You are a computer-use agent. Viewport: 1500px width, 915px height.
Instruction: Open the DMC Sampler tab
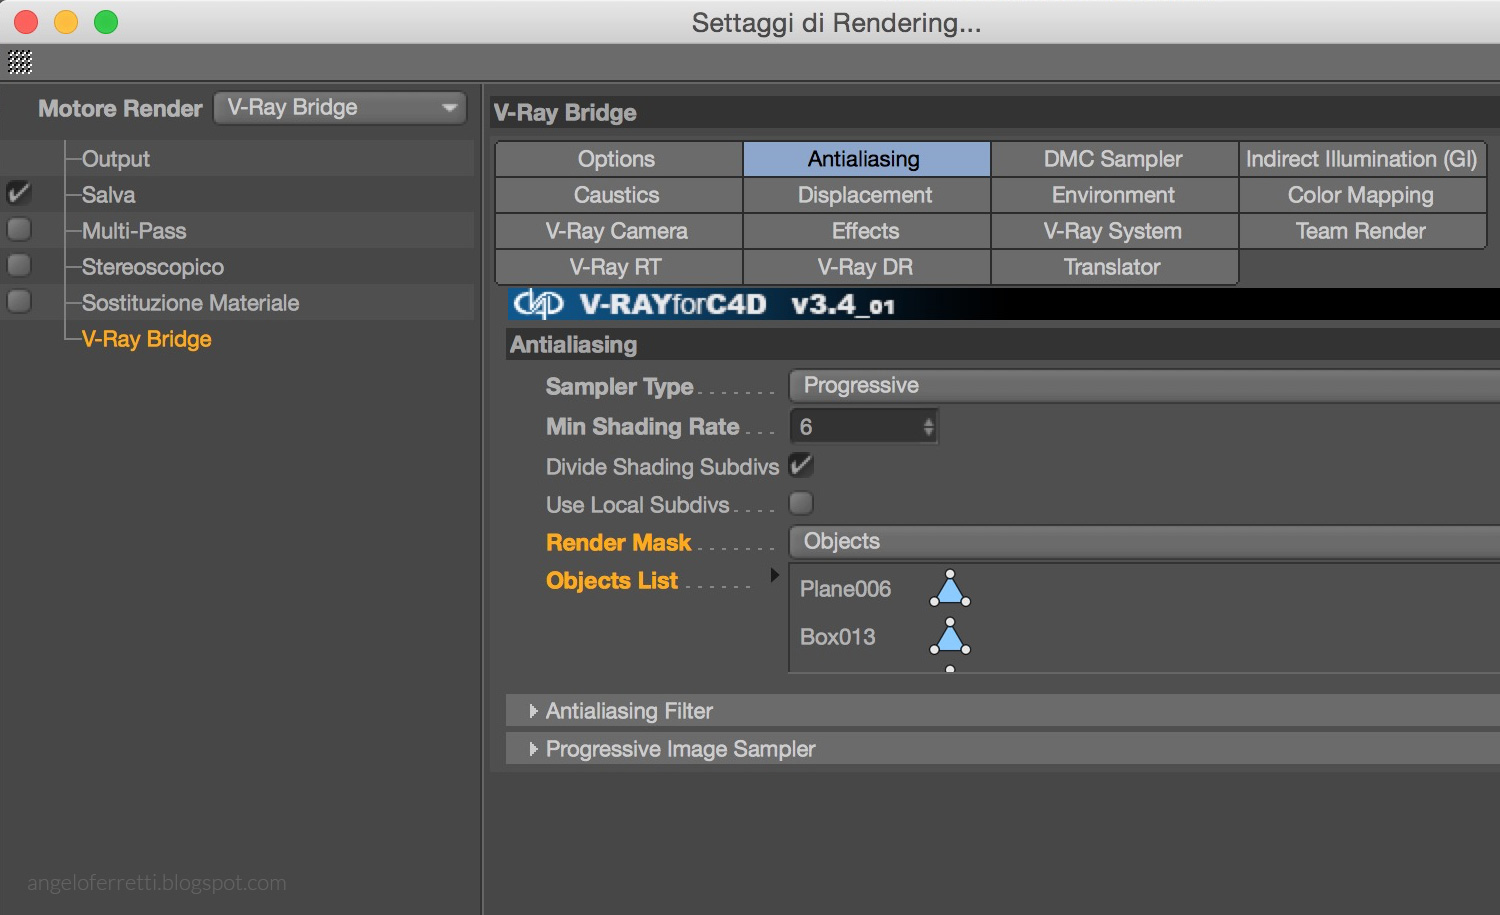[1114, 159]
